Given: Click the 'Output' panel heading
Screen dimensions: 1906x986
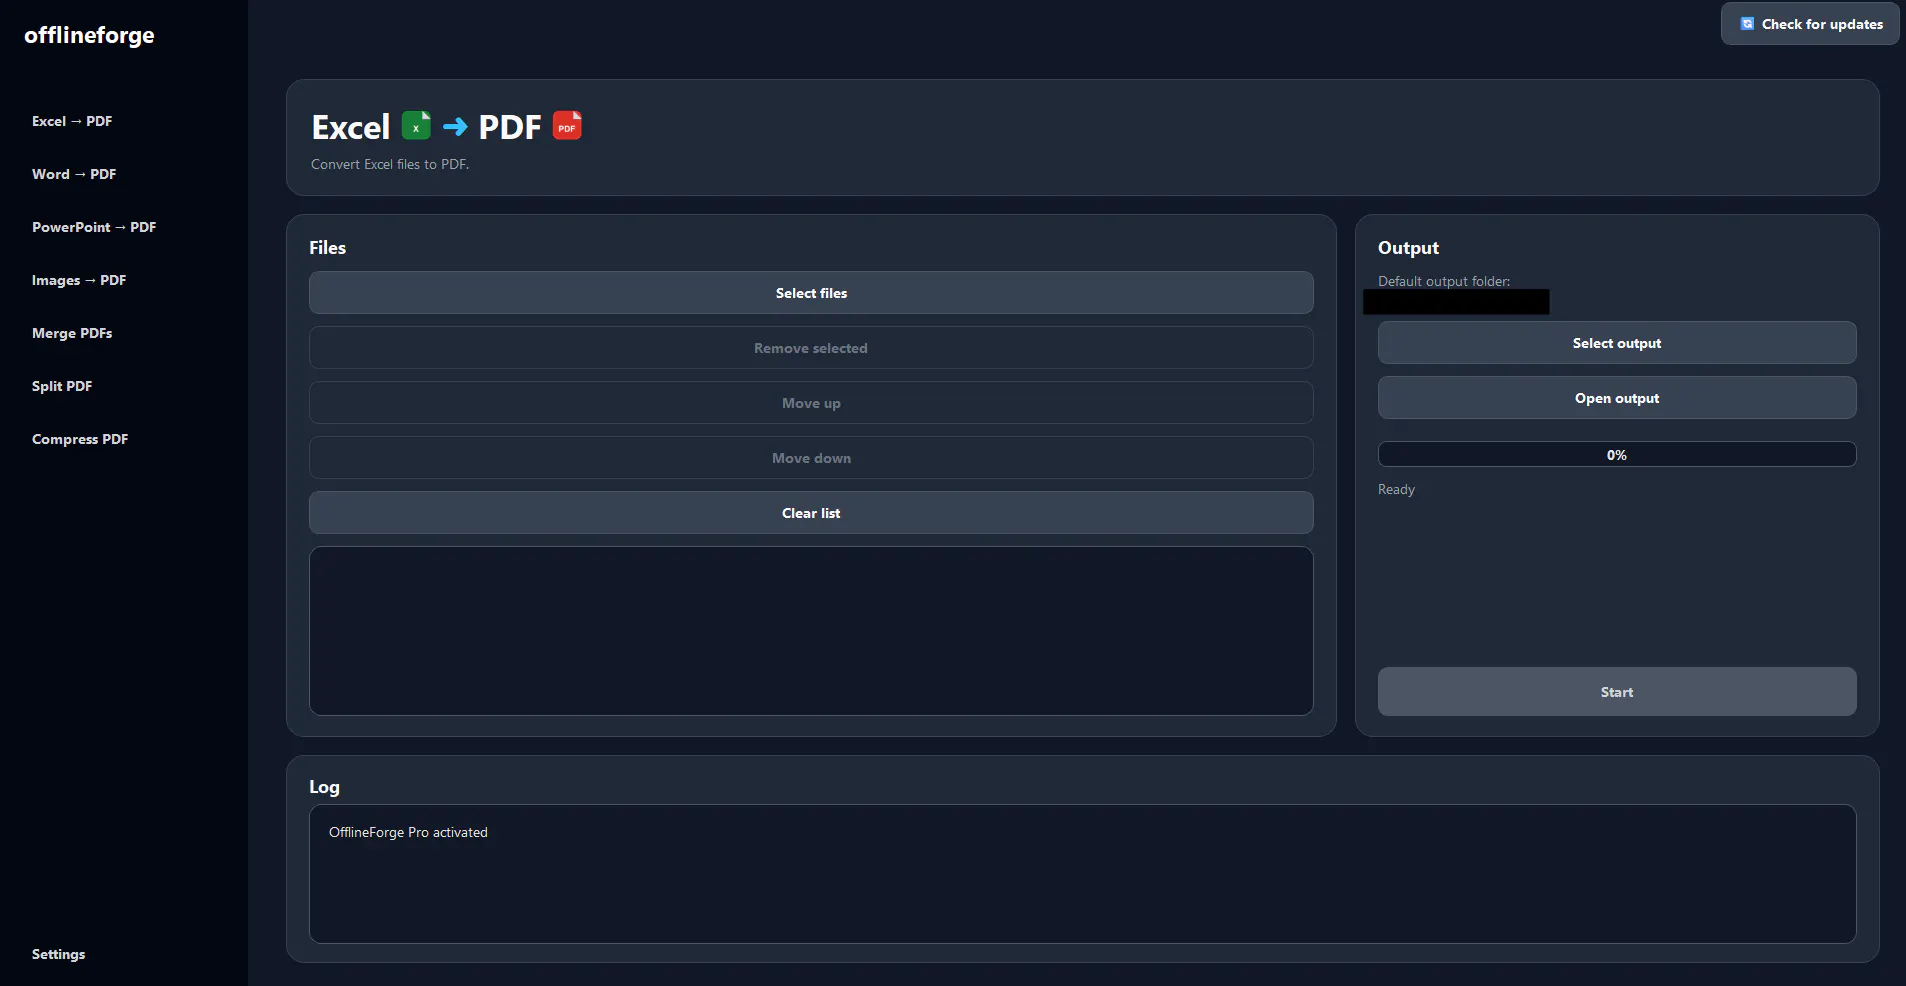Looking at the screenshot, I should [1408, 248].
